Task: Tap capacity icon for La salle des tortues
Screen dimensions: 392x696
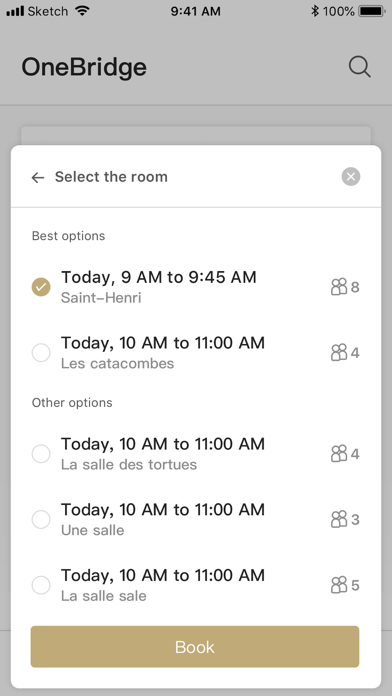Action: [339, 454]
